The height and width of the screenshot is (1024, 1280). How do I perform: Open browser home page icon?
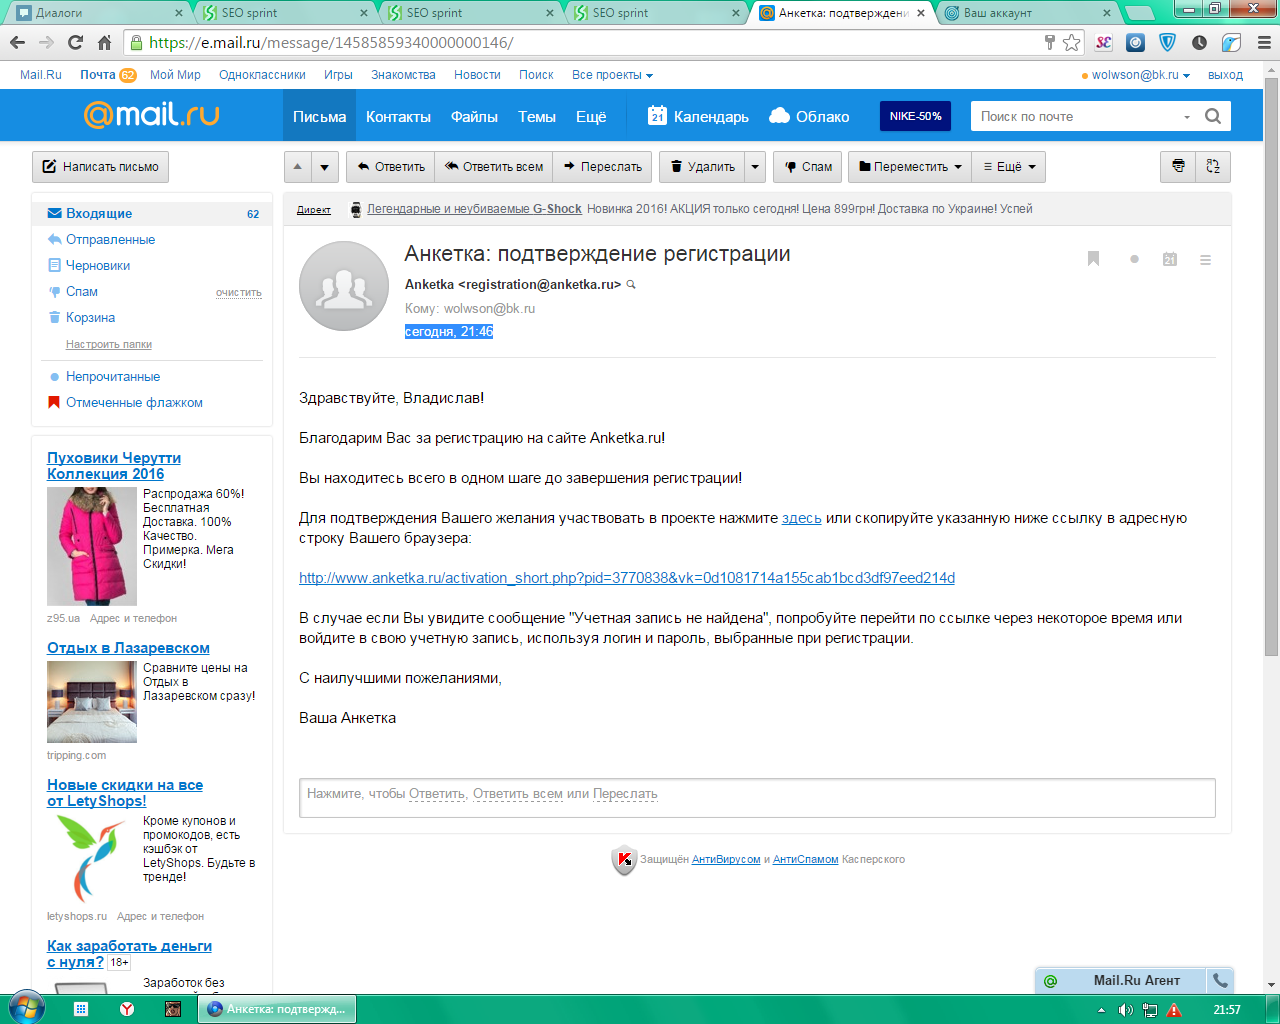click(x=104, y=42)
